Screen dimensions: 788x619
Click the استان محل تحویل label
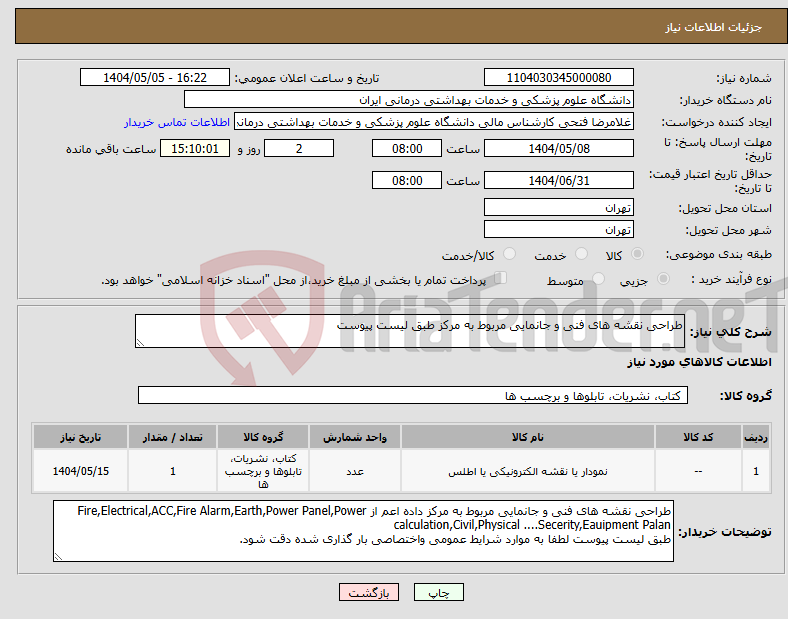pyautogui.click(x=725, y=209)
